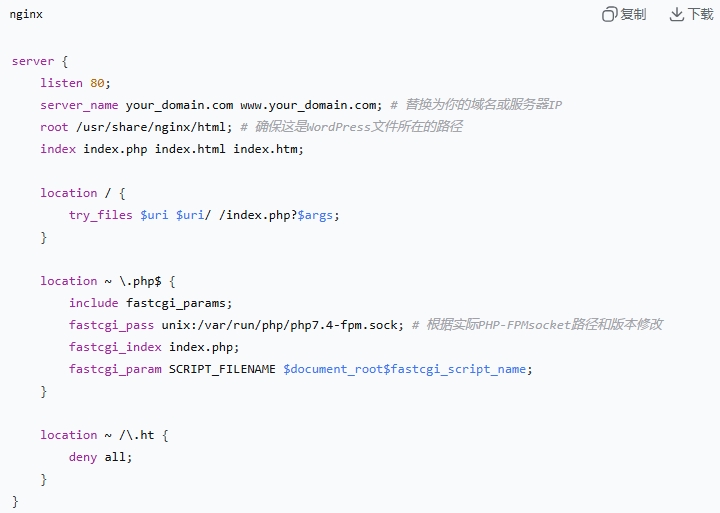Click the download arrow icon

(677, 14)
